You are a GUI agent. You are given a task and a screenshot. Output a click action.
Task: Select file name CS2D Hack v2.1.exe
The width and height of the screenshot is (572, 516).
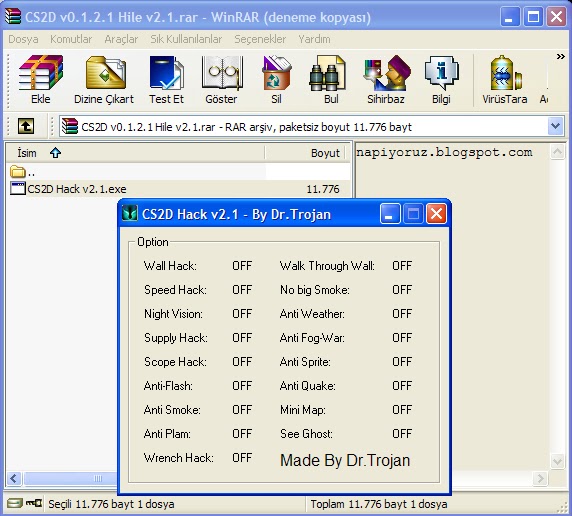(x=77, y=189)
